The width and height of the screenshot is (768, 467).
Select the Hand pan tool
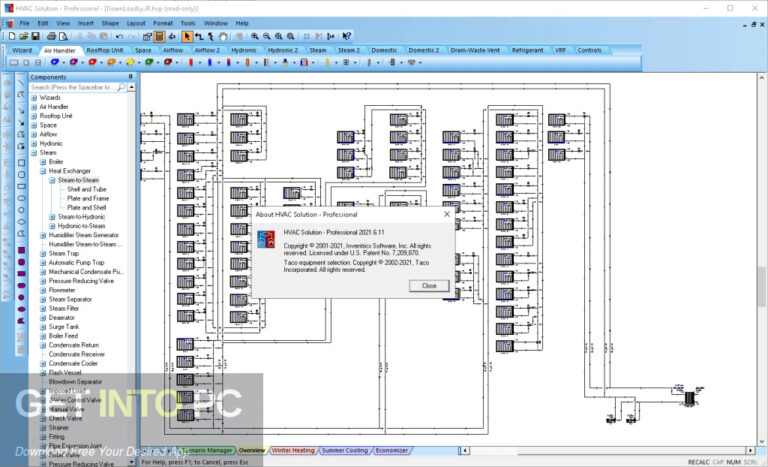[x=223, y=36]
